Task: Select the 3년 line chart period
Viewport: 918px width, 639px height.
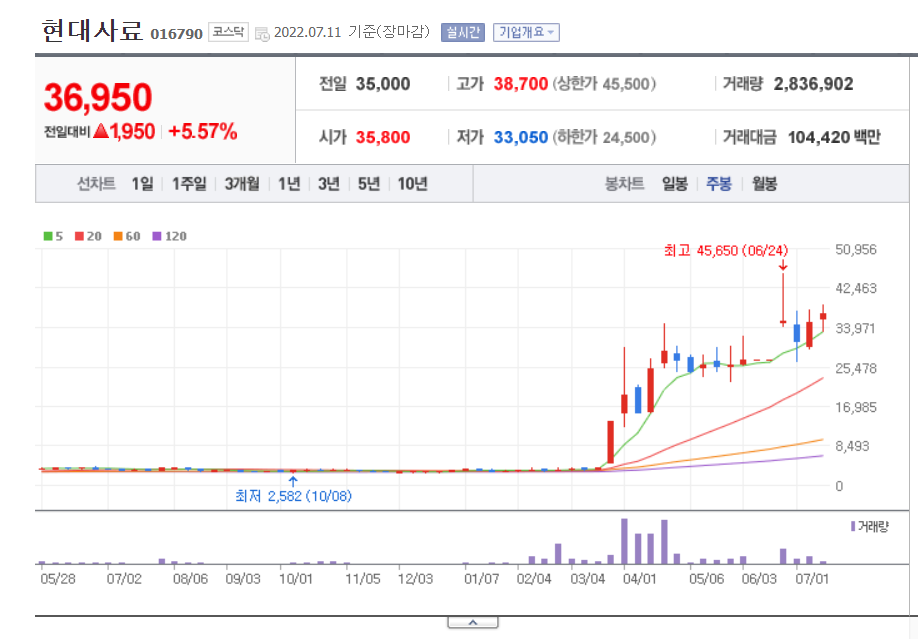Action: pyautogui.click(x=329, y=184)
